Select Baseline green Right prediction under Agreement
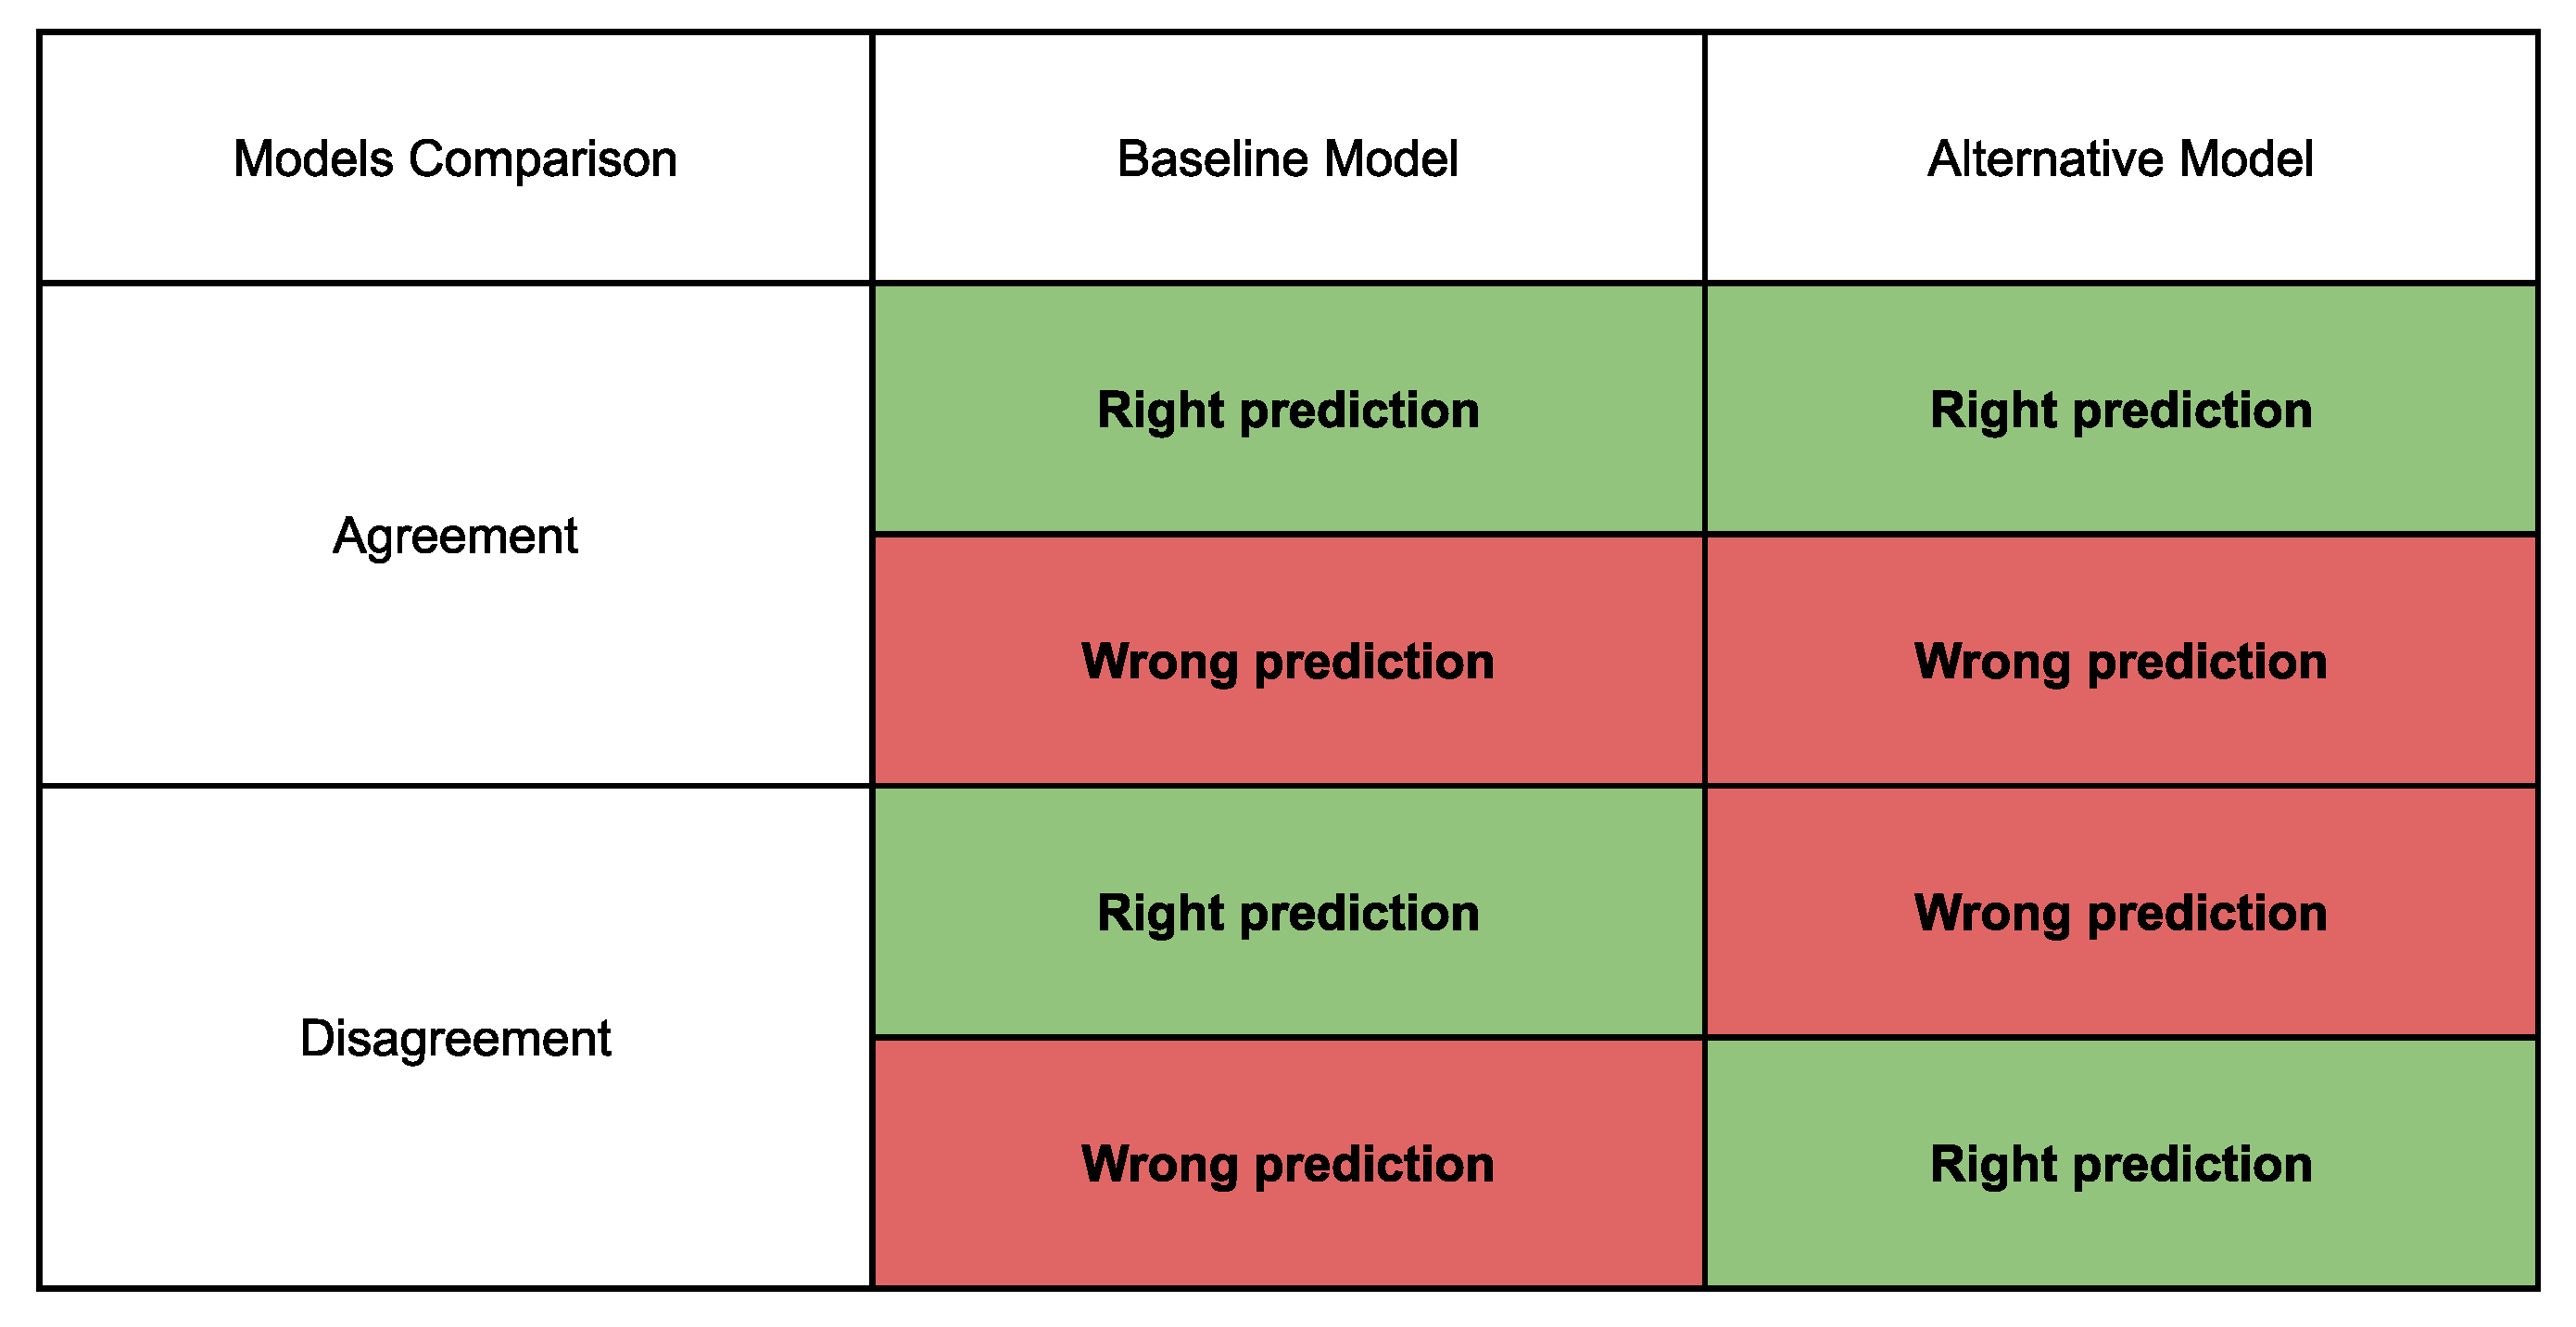The image size is (2576, 1327). point(1287,410)
